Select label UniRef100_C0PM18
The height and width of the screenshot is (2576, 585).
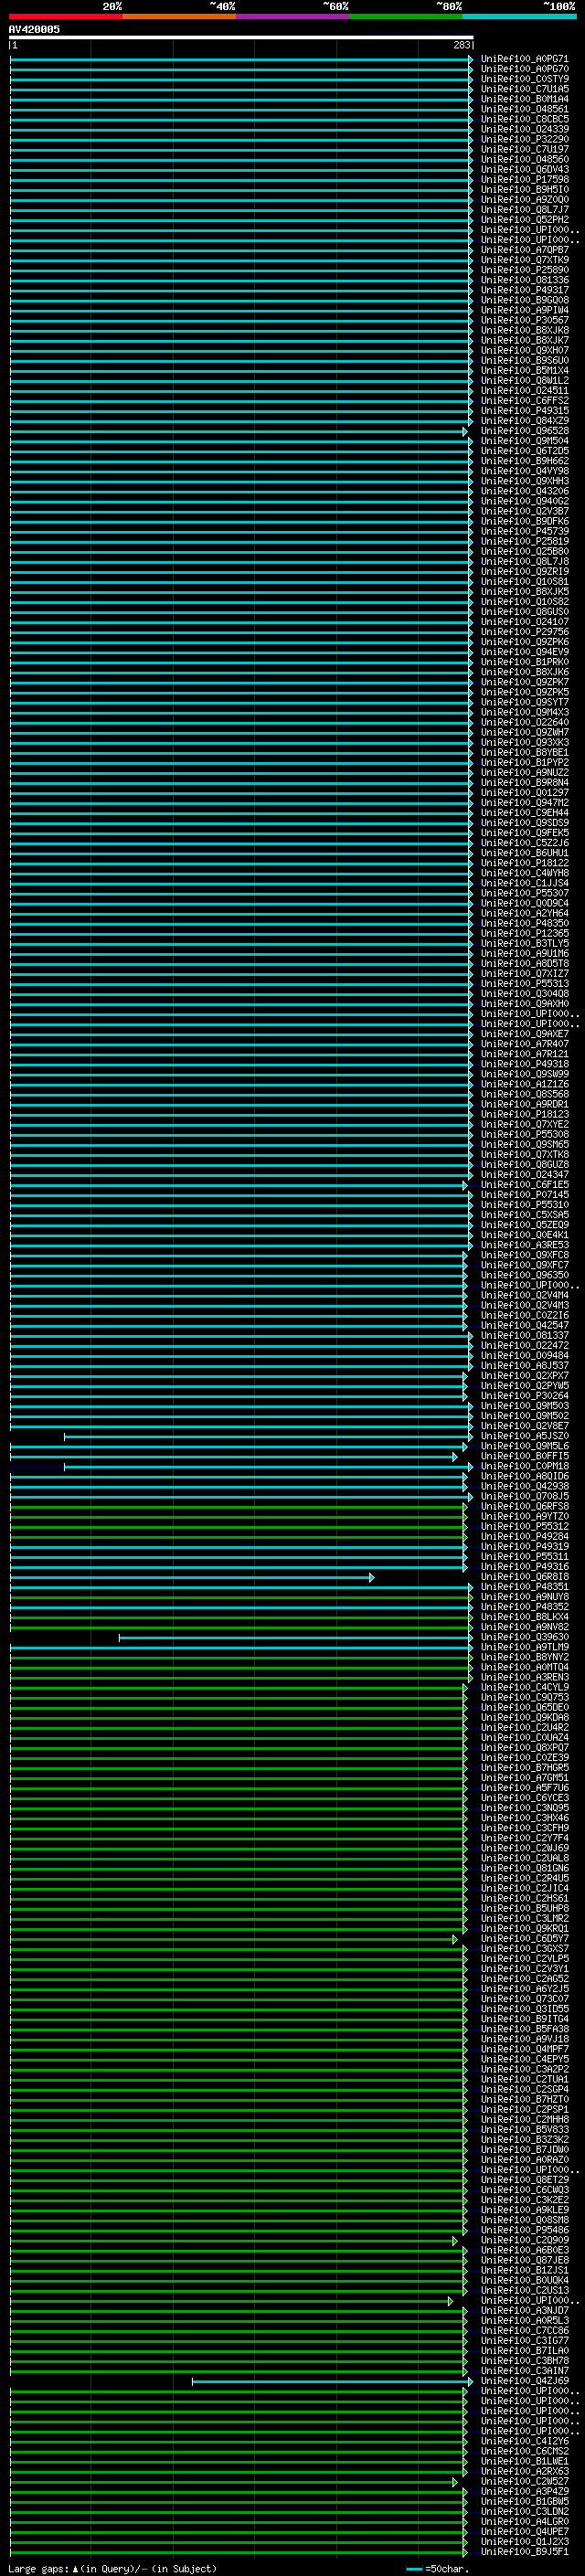tap(525, 1466)
